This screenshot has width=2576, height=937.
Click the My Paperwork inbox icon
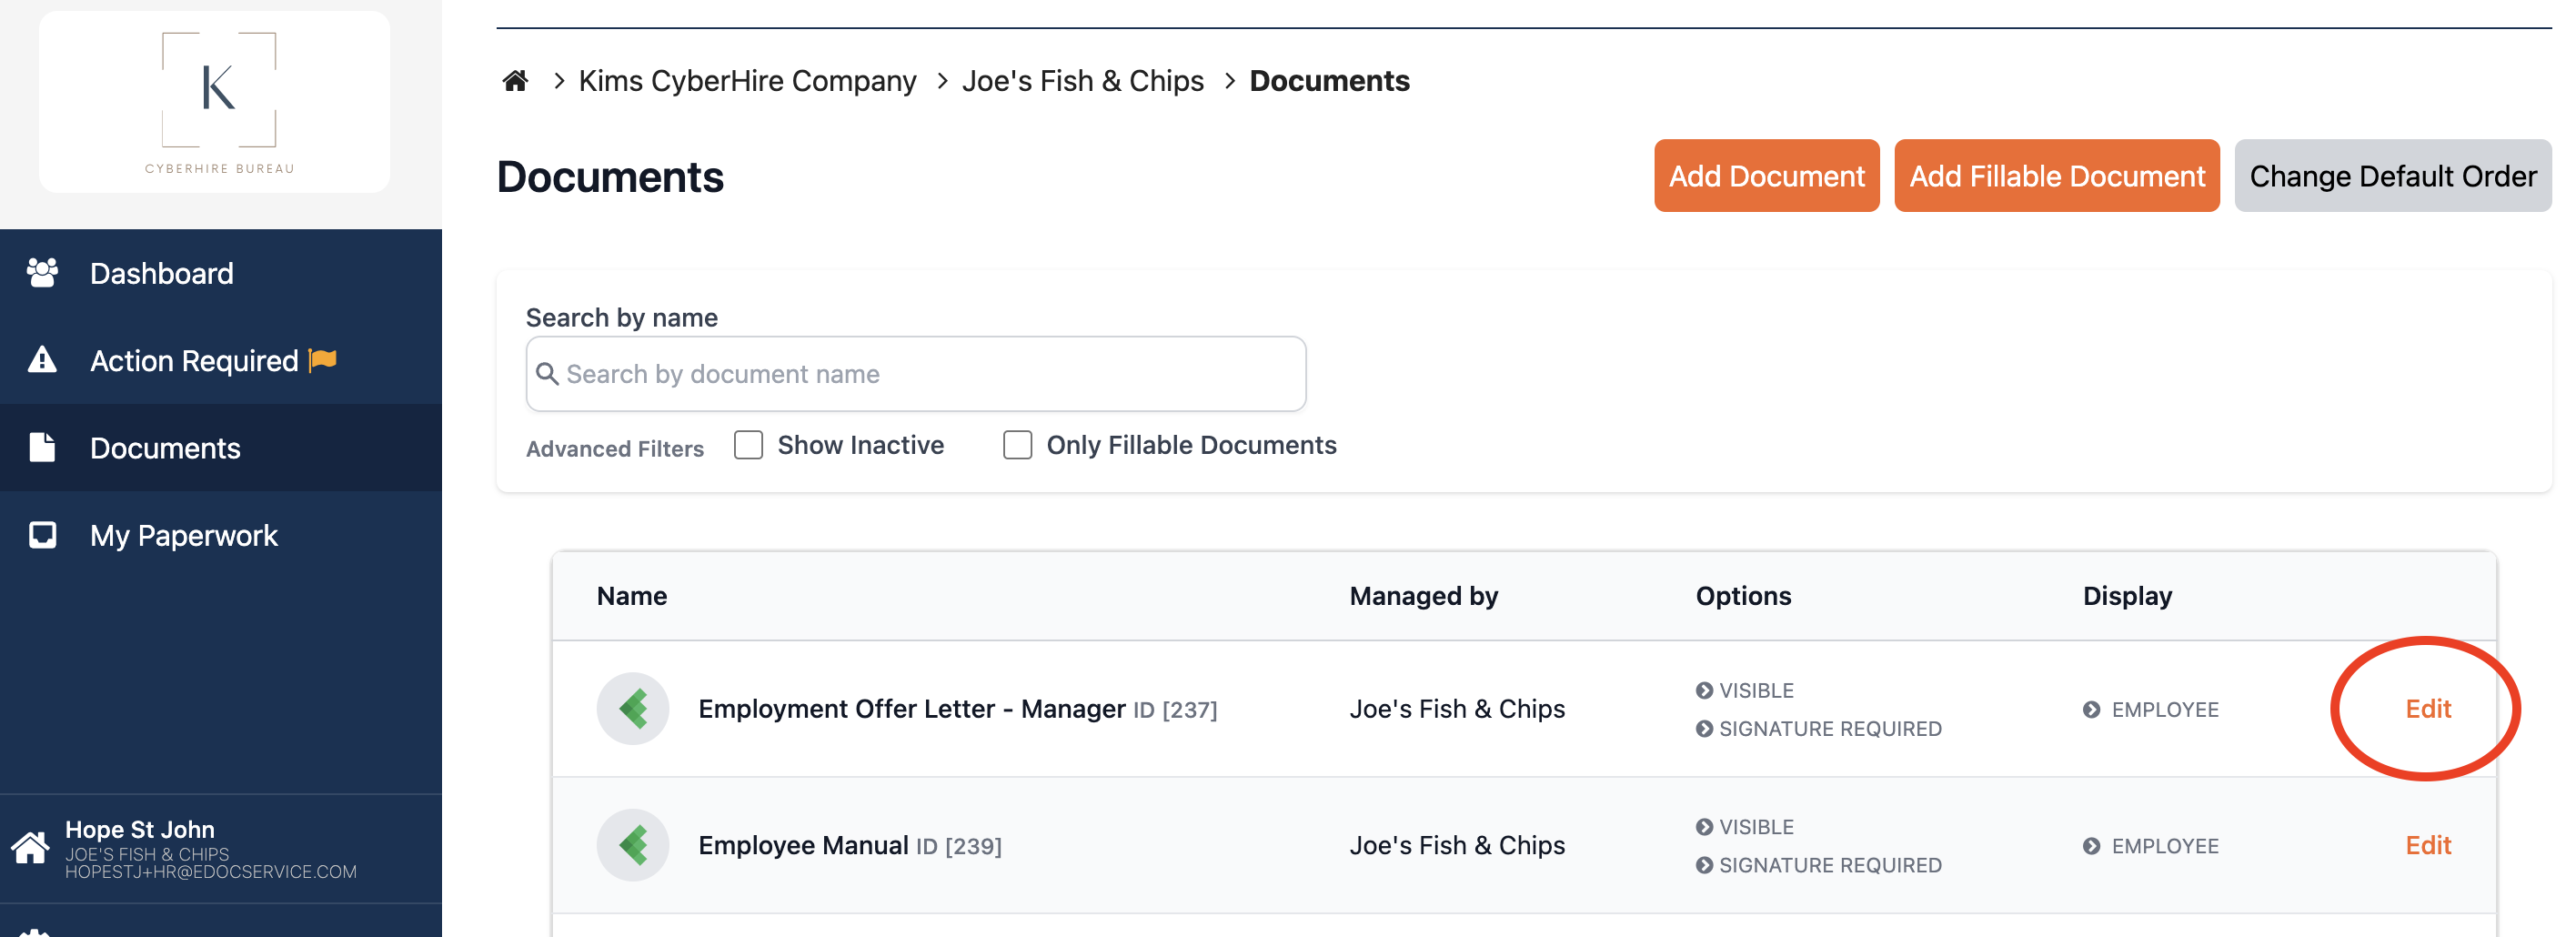42,535
